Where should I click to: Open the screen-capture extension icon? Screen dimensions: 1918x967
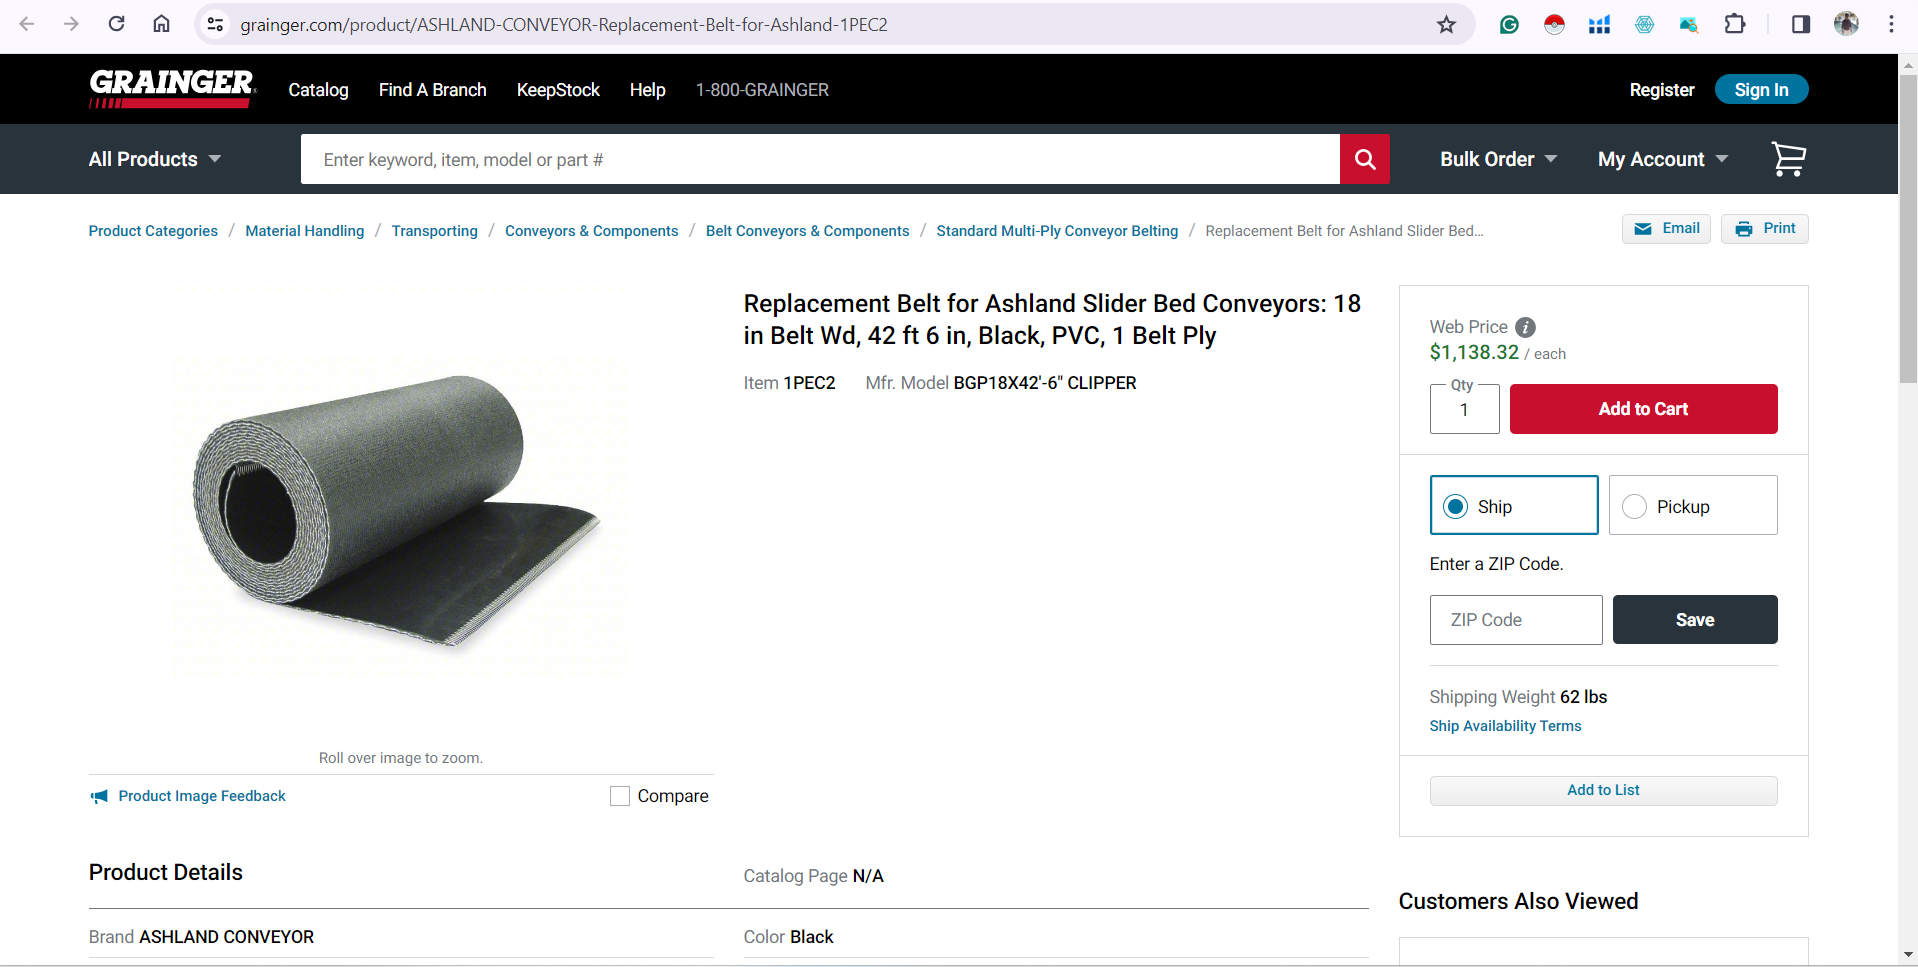pyautogui.click(x=1689, y=24)
